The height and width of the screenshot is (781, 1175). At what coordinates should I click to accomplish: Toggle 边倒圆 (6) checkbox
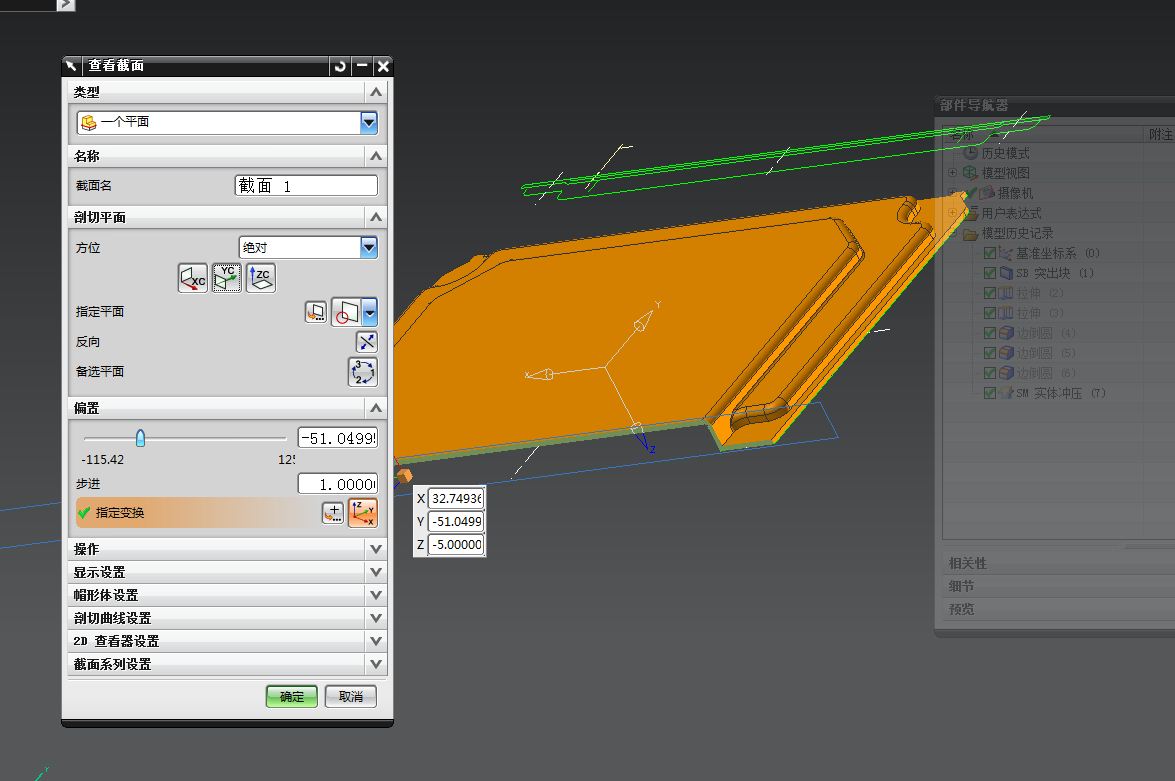(990, 373)
